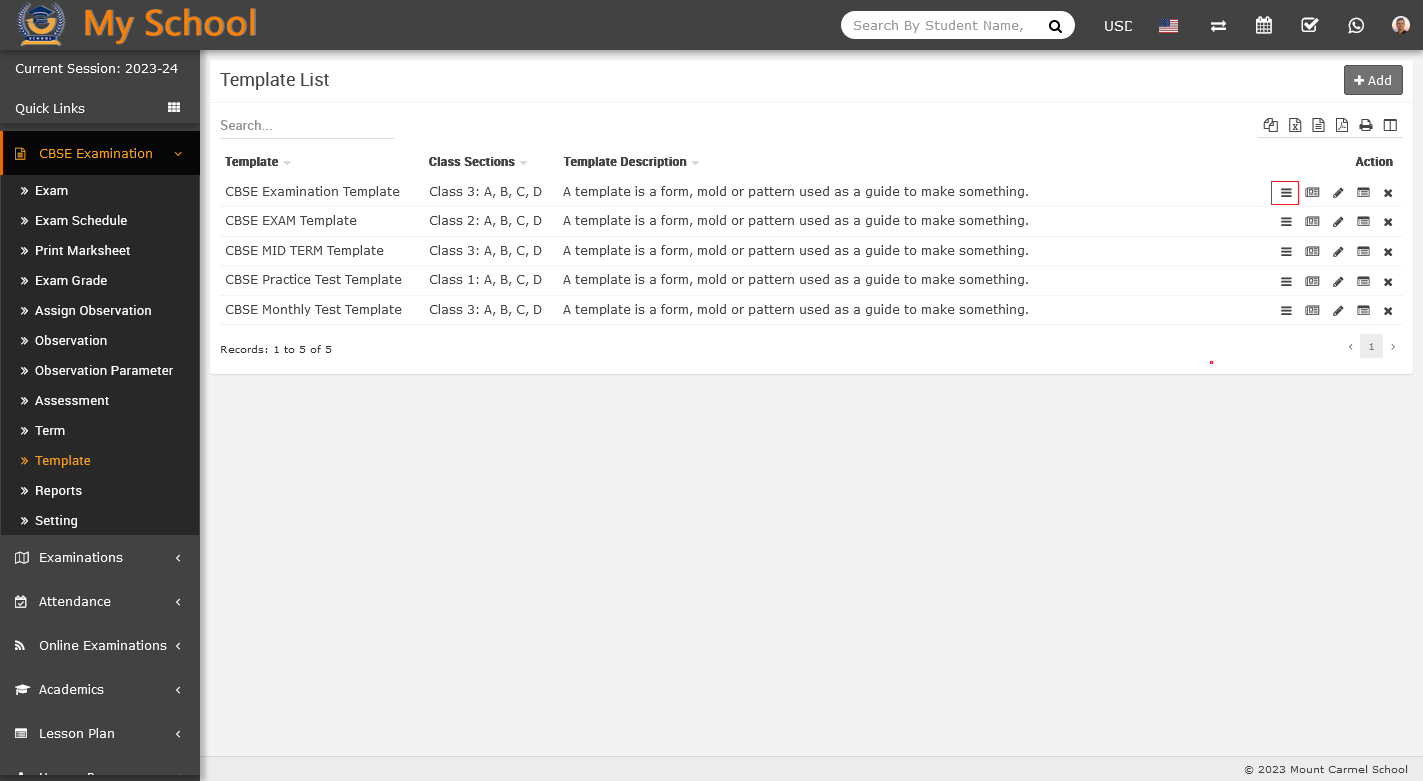This screenshot has width=1423, height=781.
Task: Click the template list search field
Action: [x=307, y=126]
